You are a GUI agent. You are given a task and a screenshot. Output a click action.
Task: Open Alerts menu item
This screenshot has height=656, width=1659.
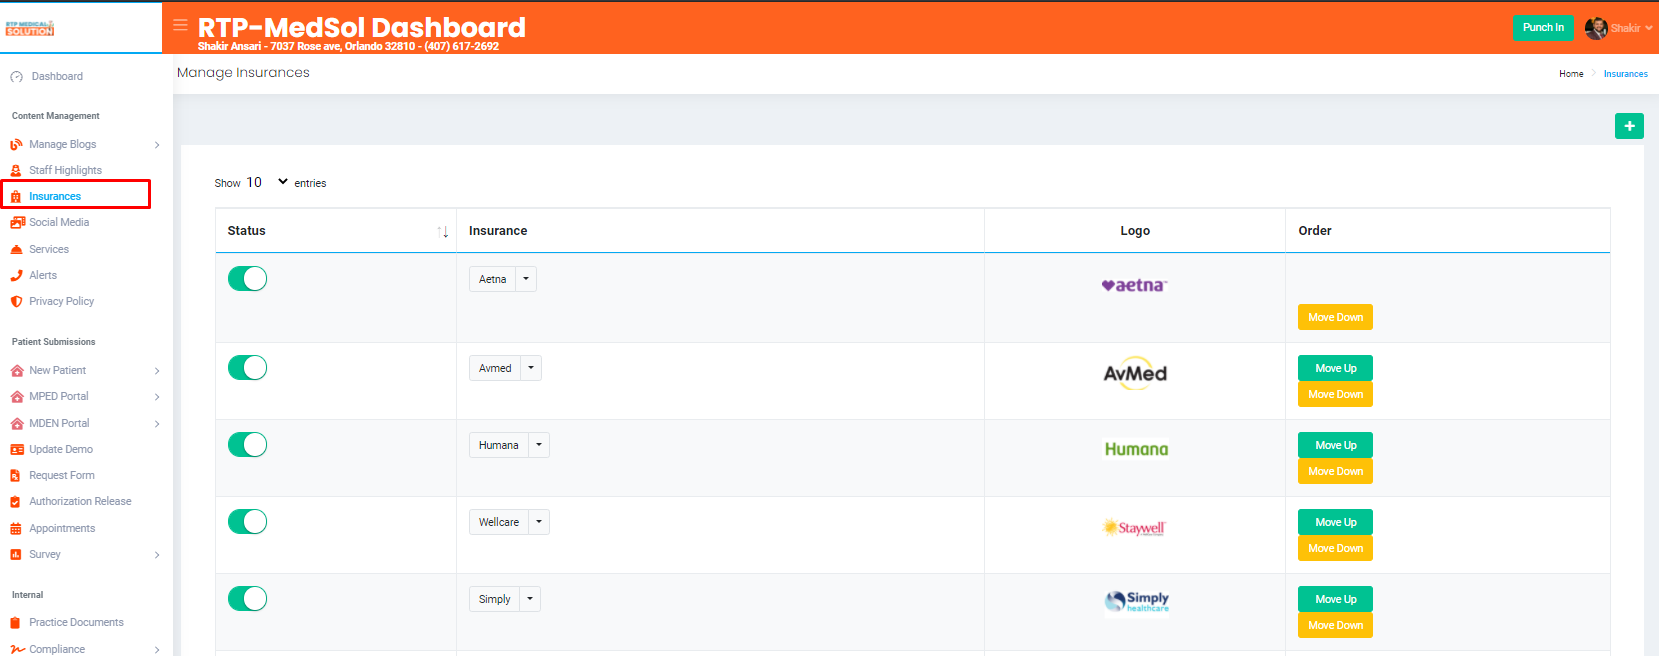pyautogui.click(x=43, y=276)
